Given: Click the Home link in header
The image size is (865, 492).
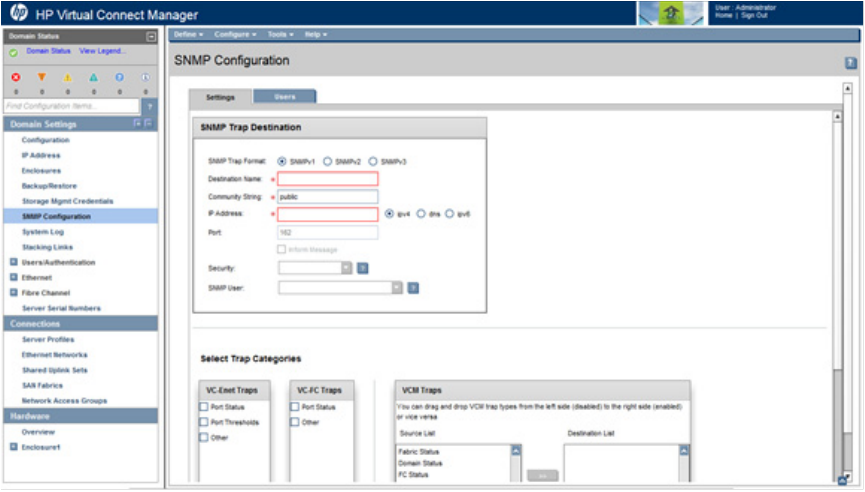Looking at the screenshot, I should pos(723,15).
